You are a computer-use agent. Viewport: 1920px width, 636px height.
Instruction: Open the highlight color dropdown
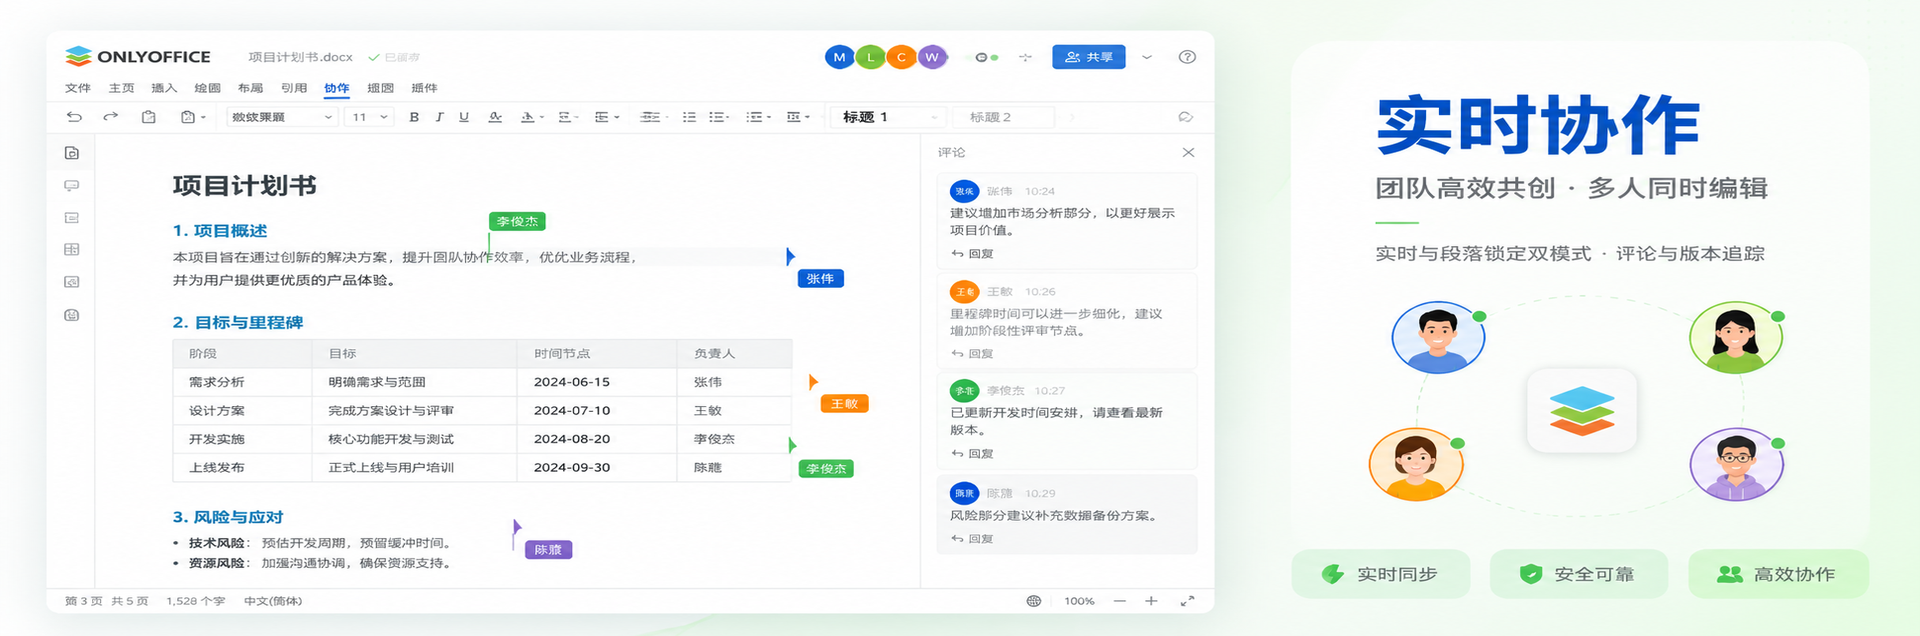click(542, 118)
